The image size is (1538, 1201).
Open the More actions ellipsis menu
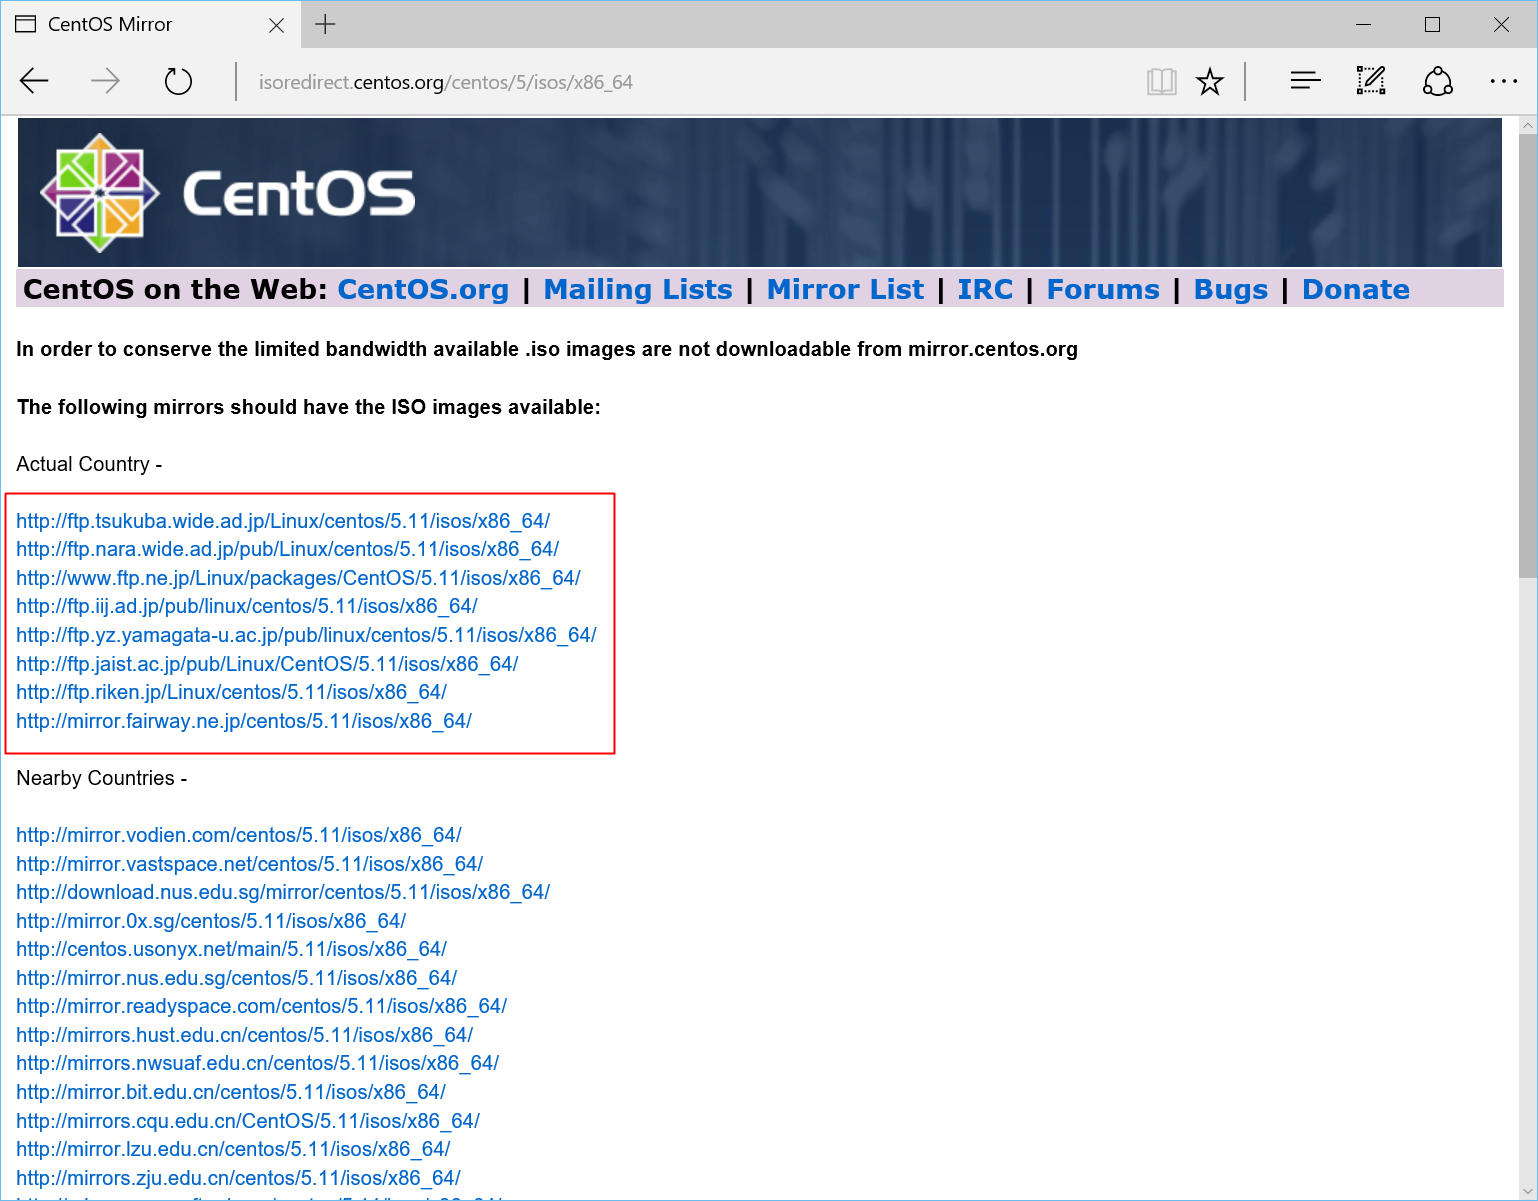[1503, 81]
